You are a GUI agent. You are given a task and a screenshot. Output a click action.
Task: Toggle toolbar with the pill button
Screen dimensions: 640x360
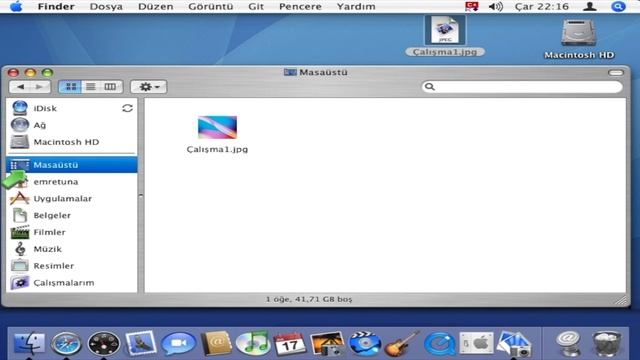(x=616, y=73)
